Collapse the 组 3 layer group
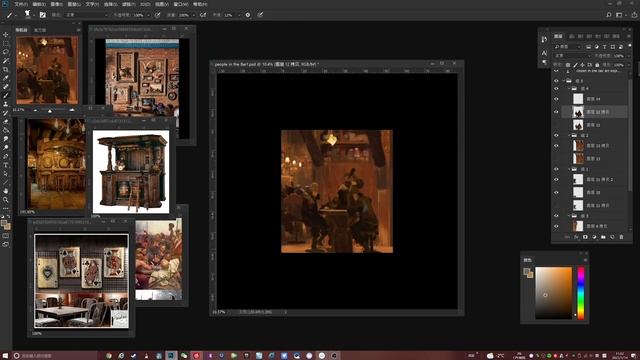The image size is (640, 360). 569,216
